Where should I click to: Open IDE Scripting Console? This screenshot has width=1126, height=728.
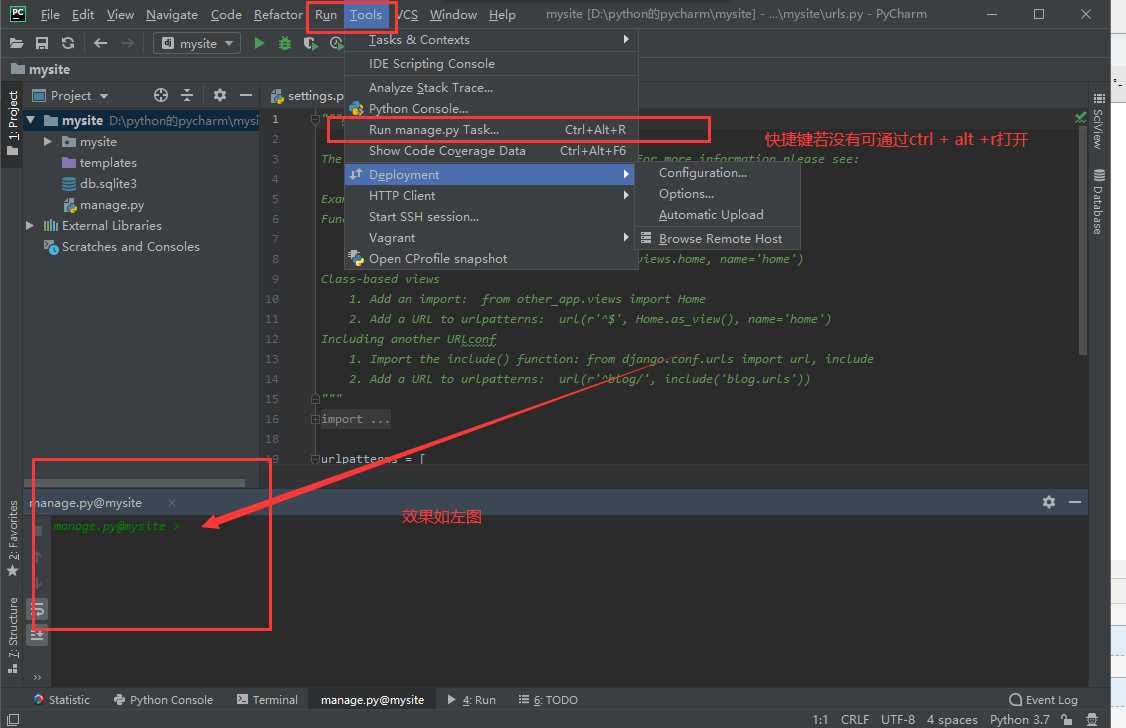click(490, 64)
